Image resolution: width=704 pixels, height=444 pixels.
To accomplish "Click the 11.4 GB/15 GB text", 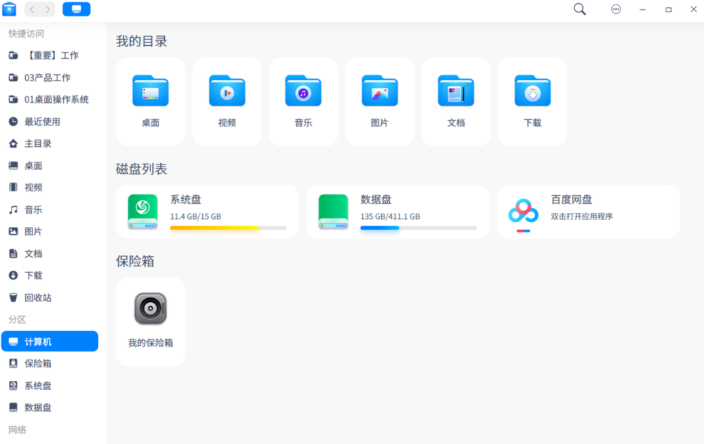I will tap(195, 216).
